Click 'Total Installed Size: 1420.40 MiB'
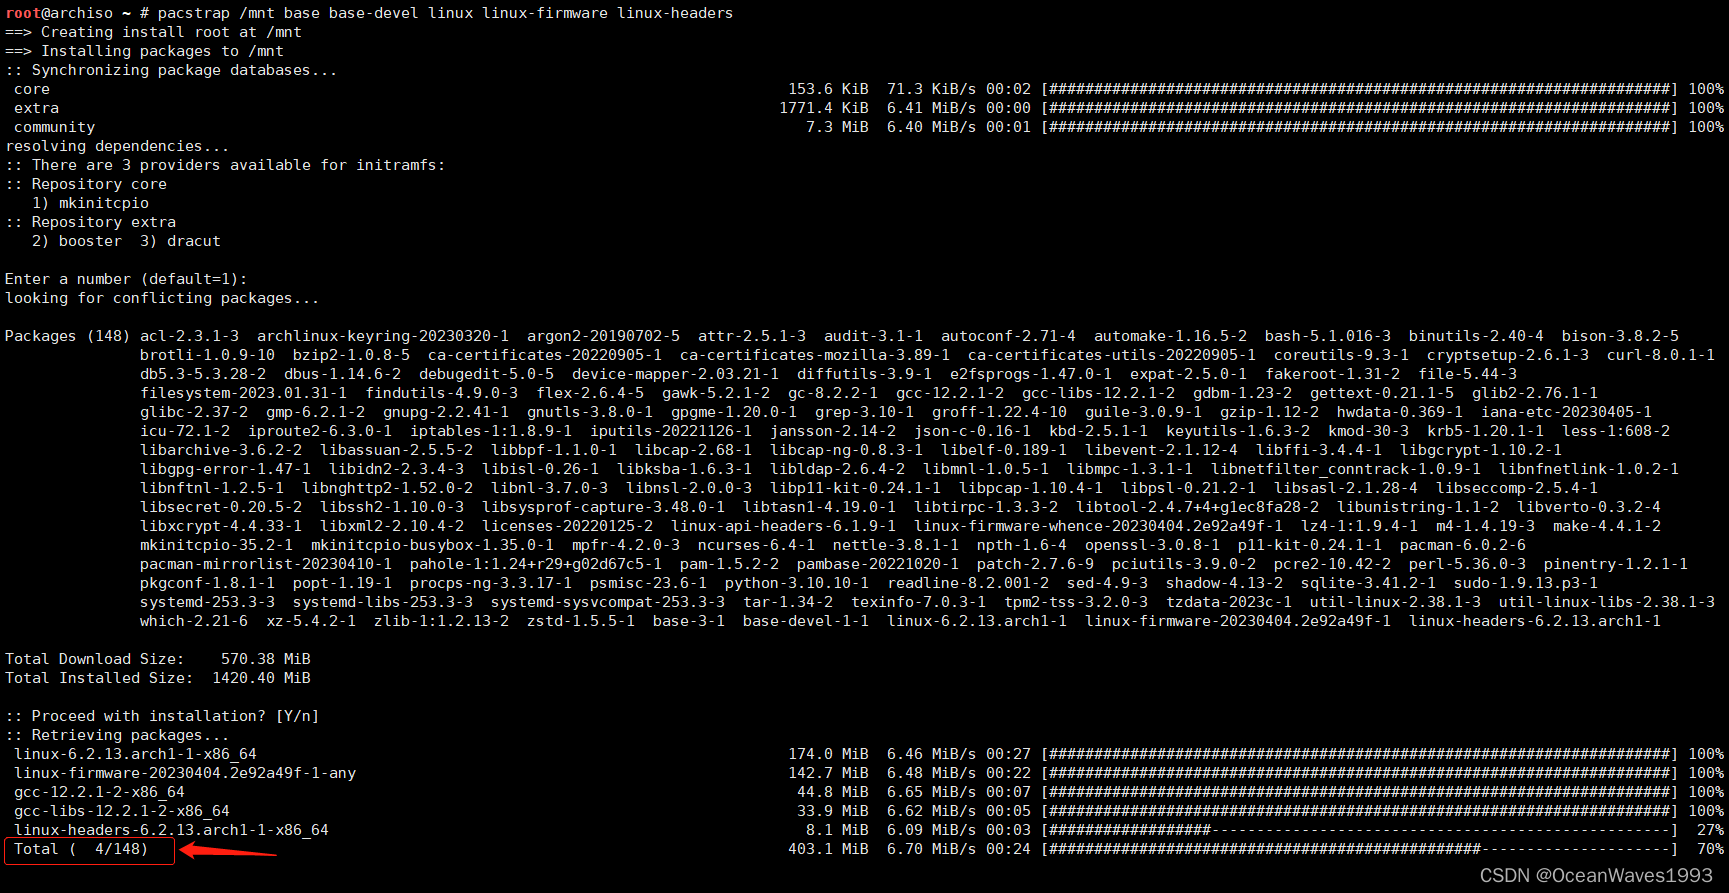 [x=158, y=678]
